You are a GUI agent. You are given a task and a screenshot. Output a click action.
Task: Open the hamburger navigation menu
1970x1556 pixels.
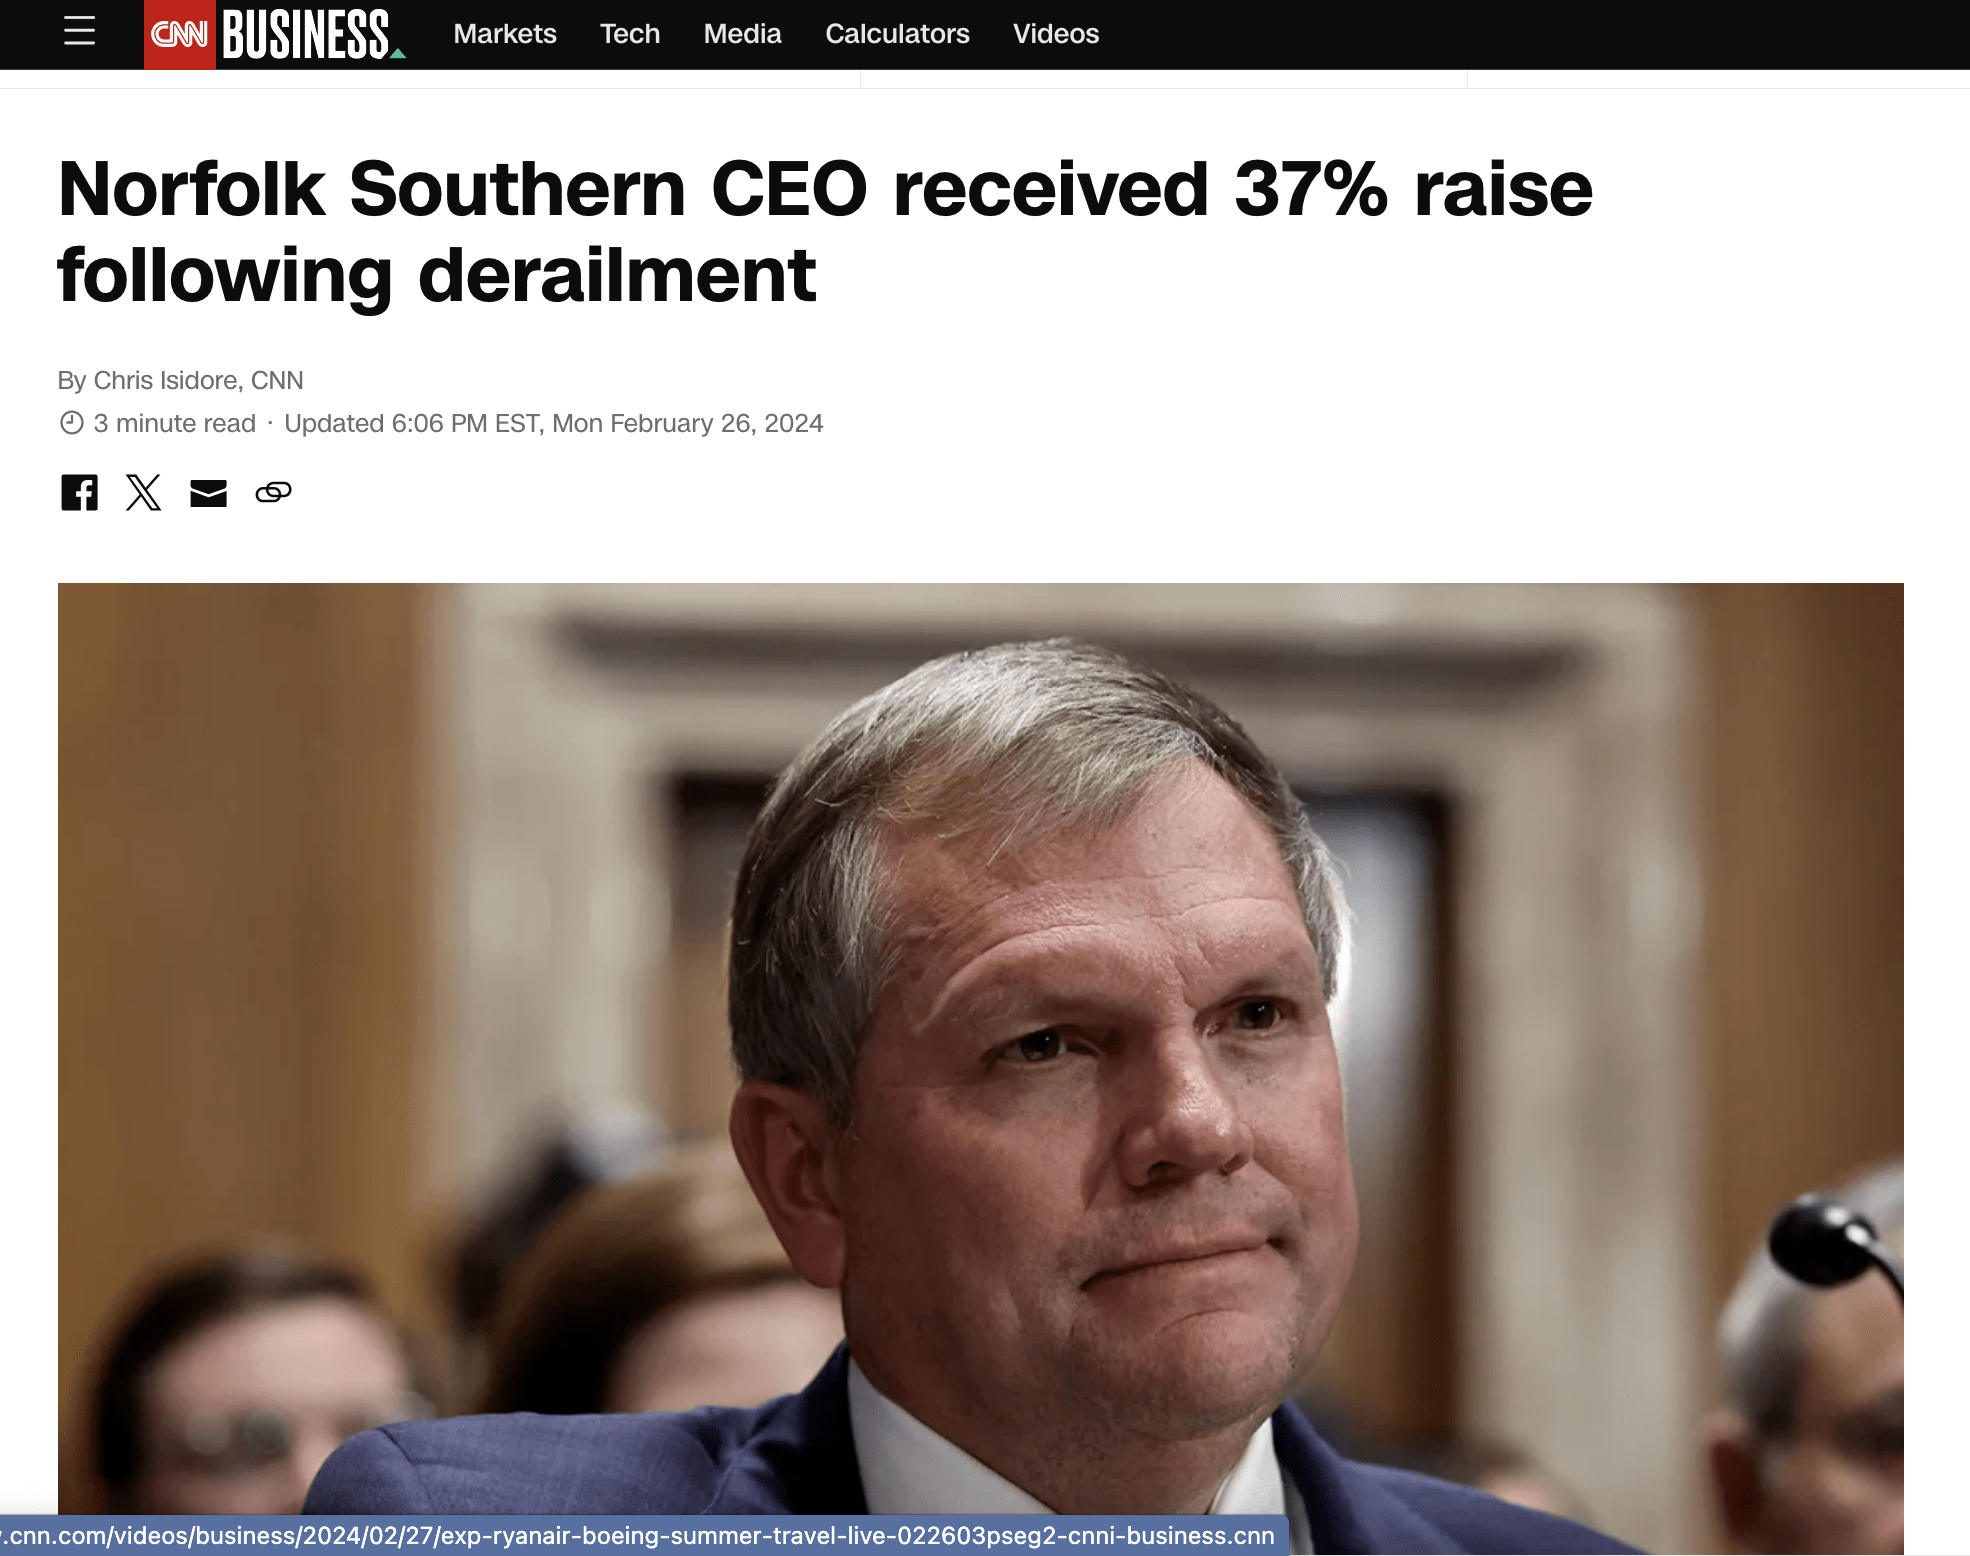click(79, 33)
